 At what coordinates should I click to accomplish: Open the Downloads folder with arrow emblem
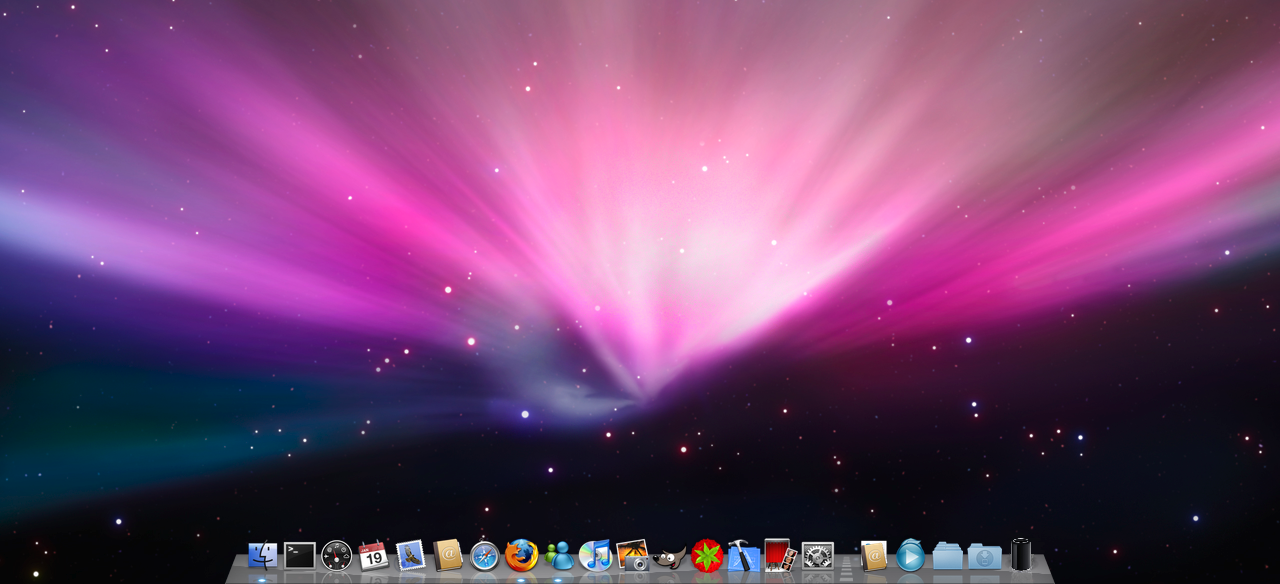point(985,555)
